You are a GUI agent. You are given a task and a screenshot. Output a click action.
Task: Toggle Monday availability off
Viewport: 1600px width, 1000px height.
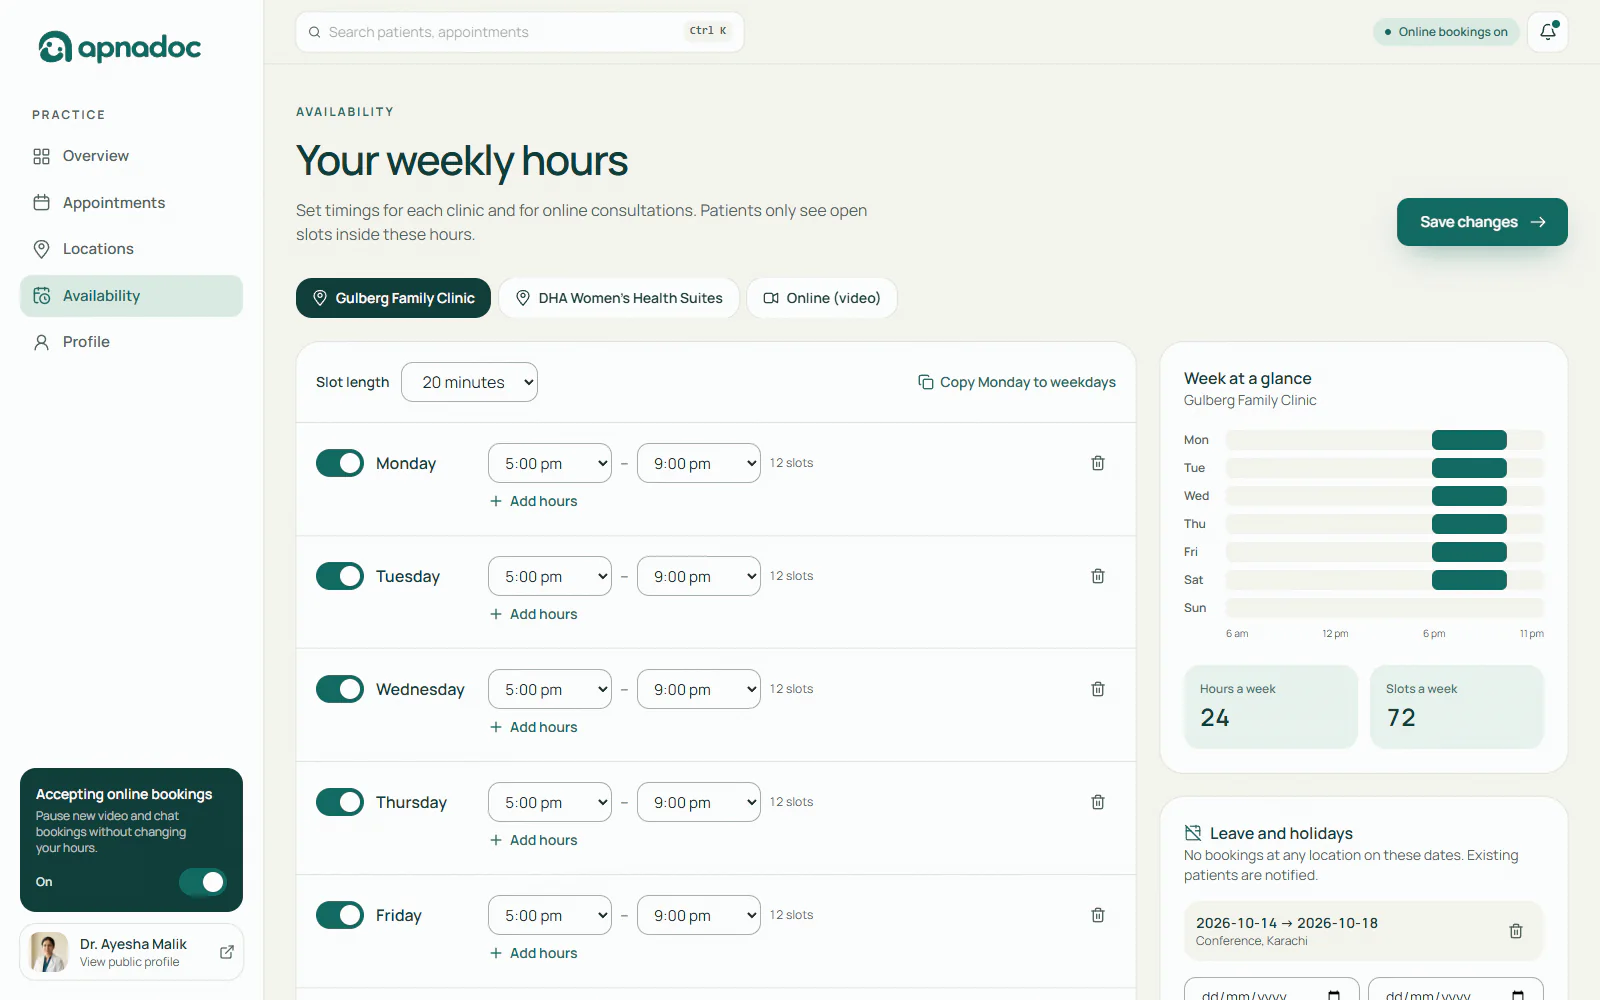click(x=340, y=463)
